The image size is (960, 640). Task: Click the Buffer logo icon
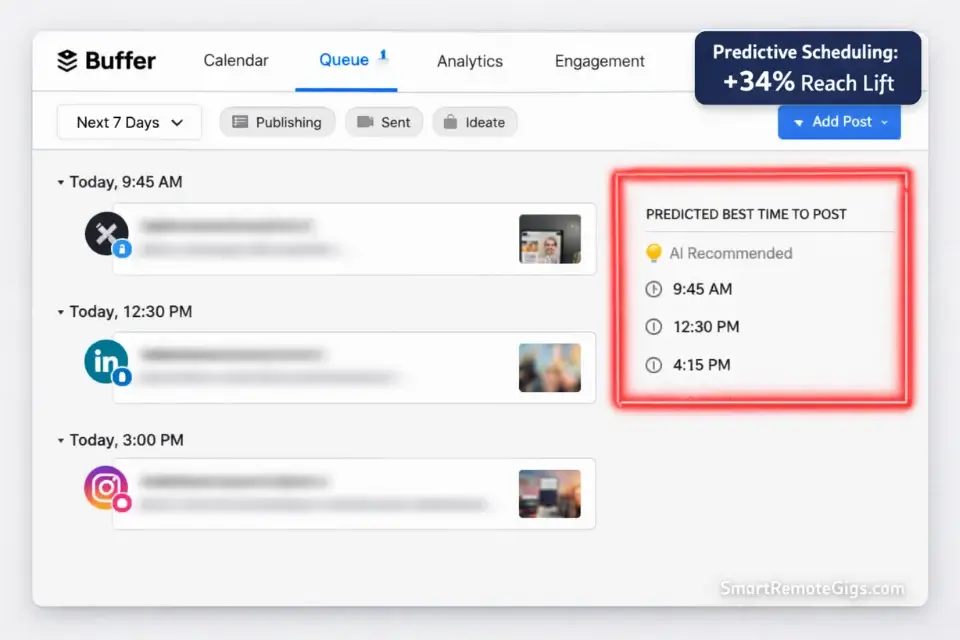click(x=67, y=61)
